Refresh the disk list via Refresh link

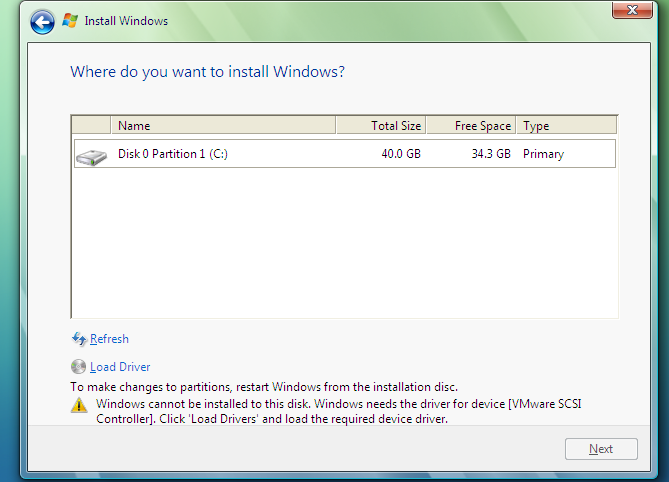109,339
